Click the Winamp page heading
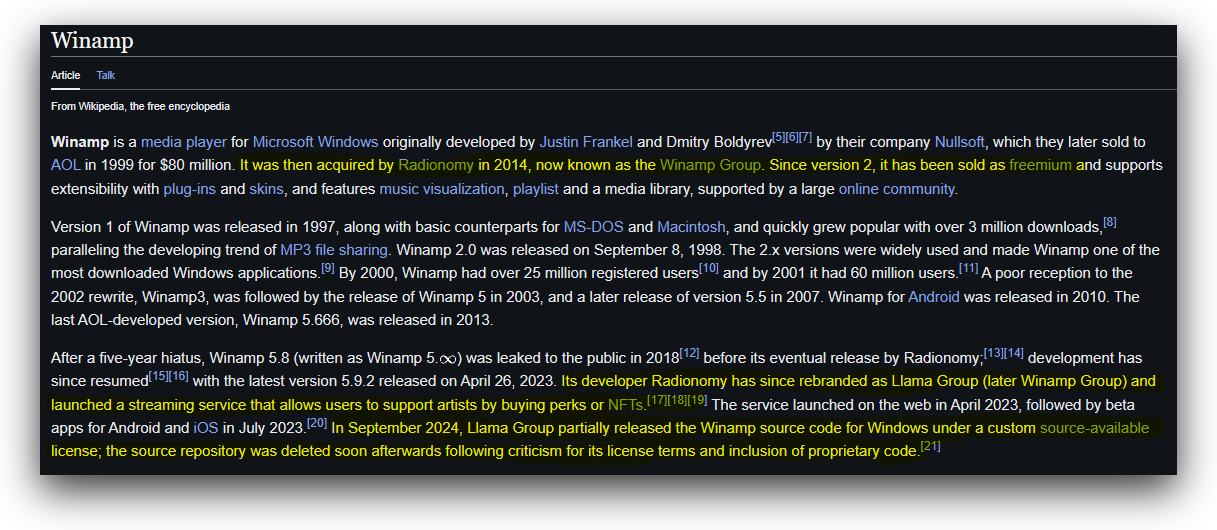The width and height of the screenshot is (1217, 530). click(x=92, y=41)
